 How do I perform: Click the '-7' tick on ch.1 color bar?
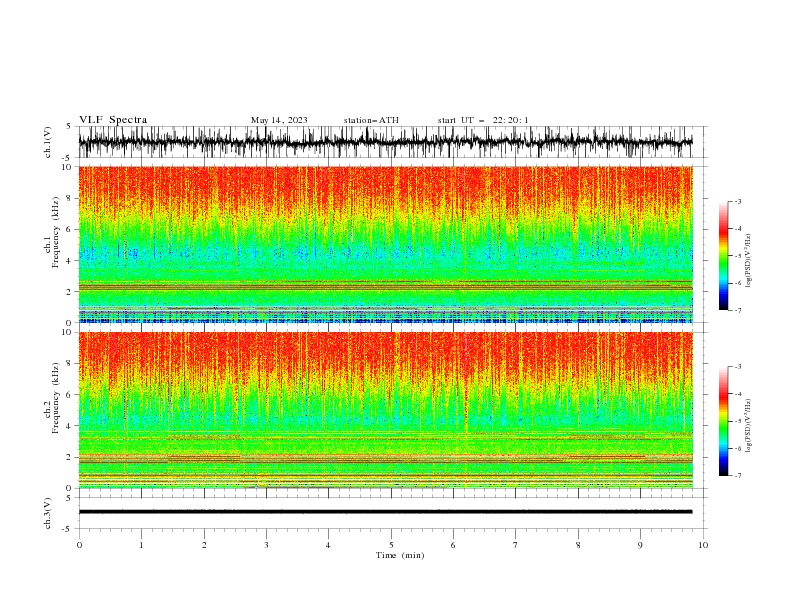[737, 310]
